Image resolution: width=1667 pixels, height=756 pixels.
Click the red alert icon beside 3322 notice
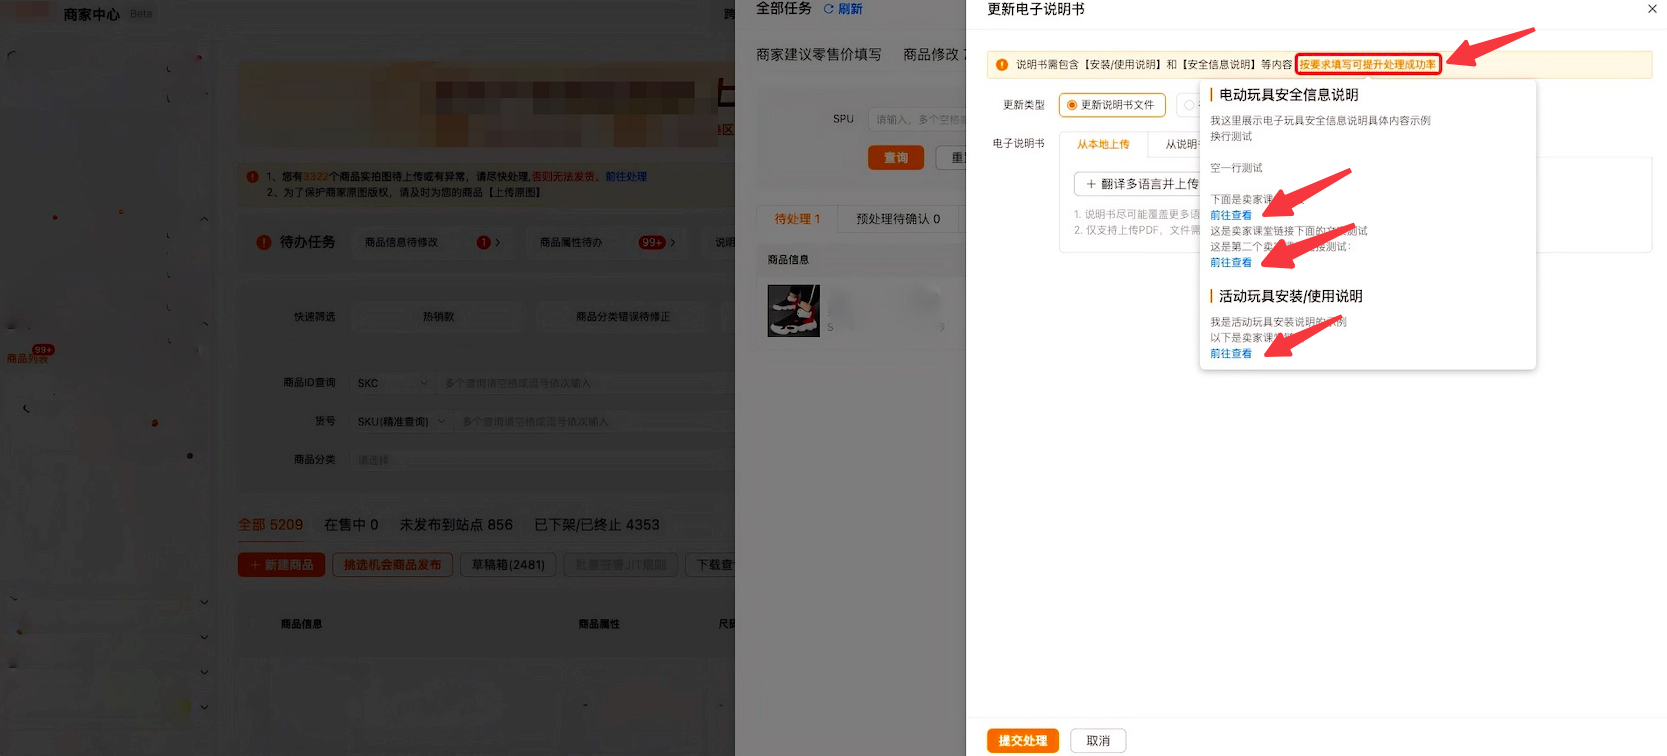pos(252,177)
